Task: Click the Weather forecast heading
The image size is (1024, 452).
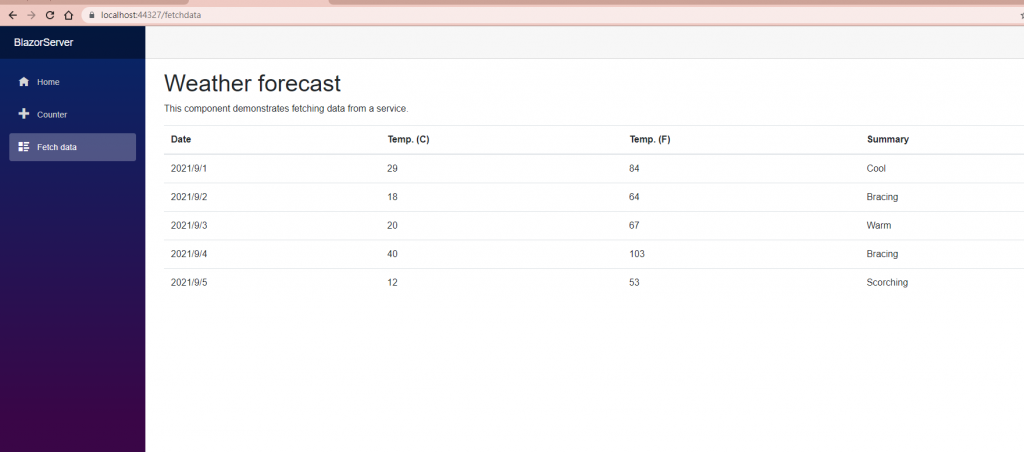Action: [252, 84]
